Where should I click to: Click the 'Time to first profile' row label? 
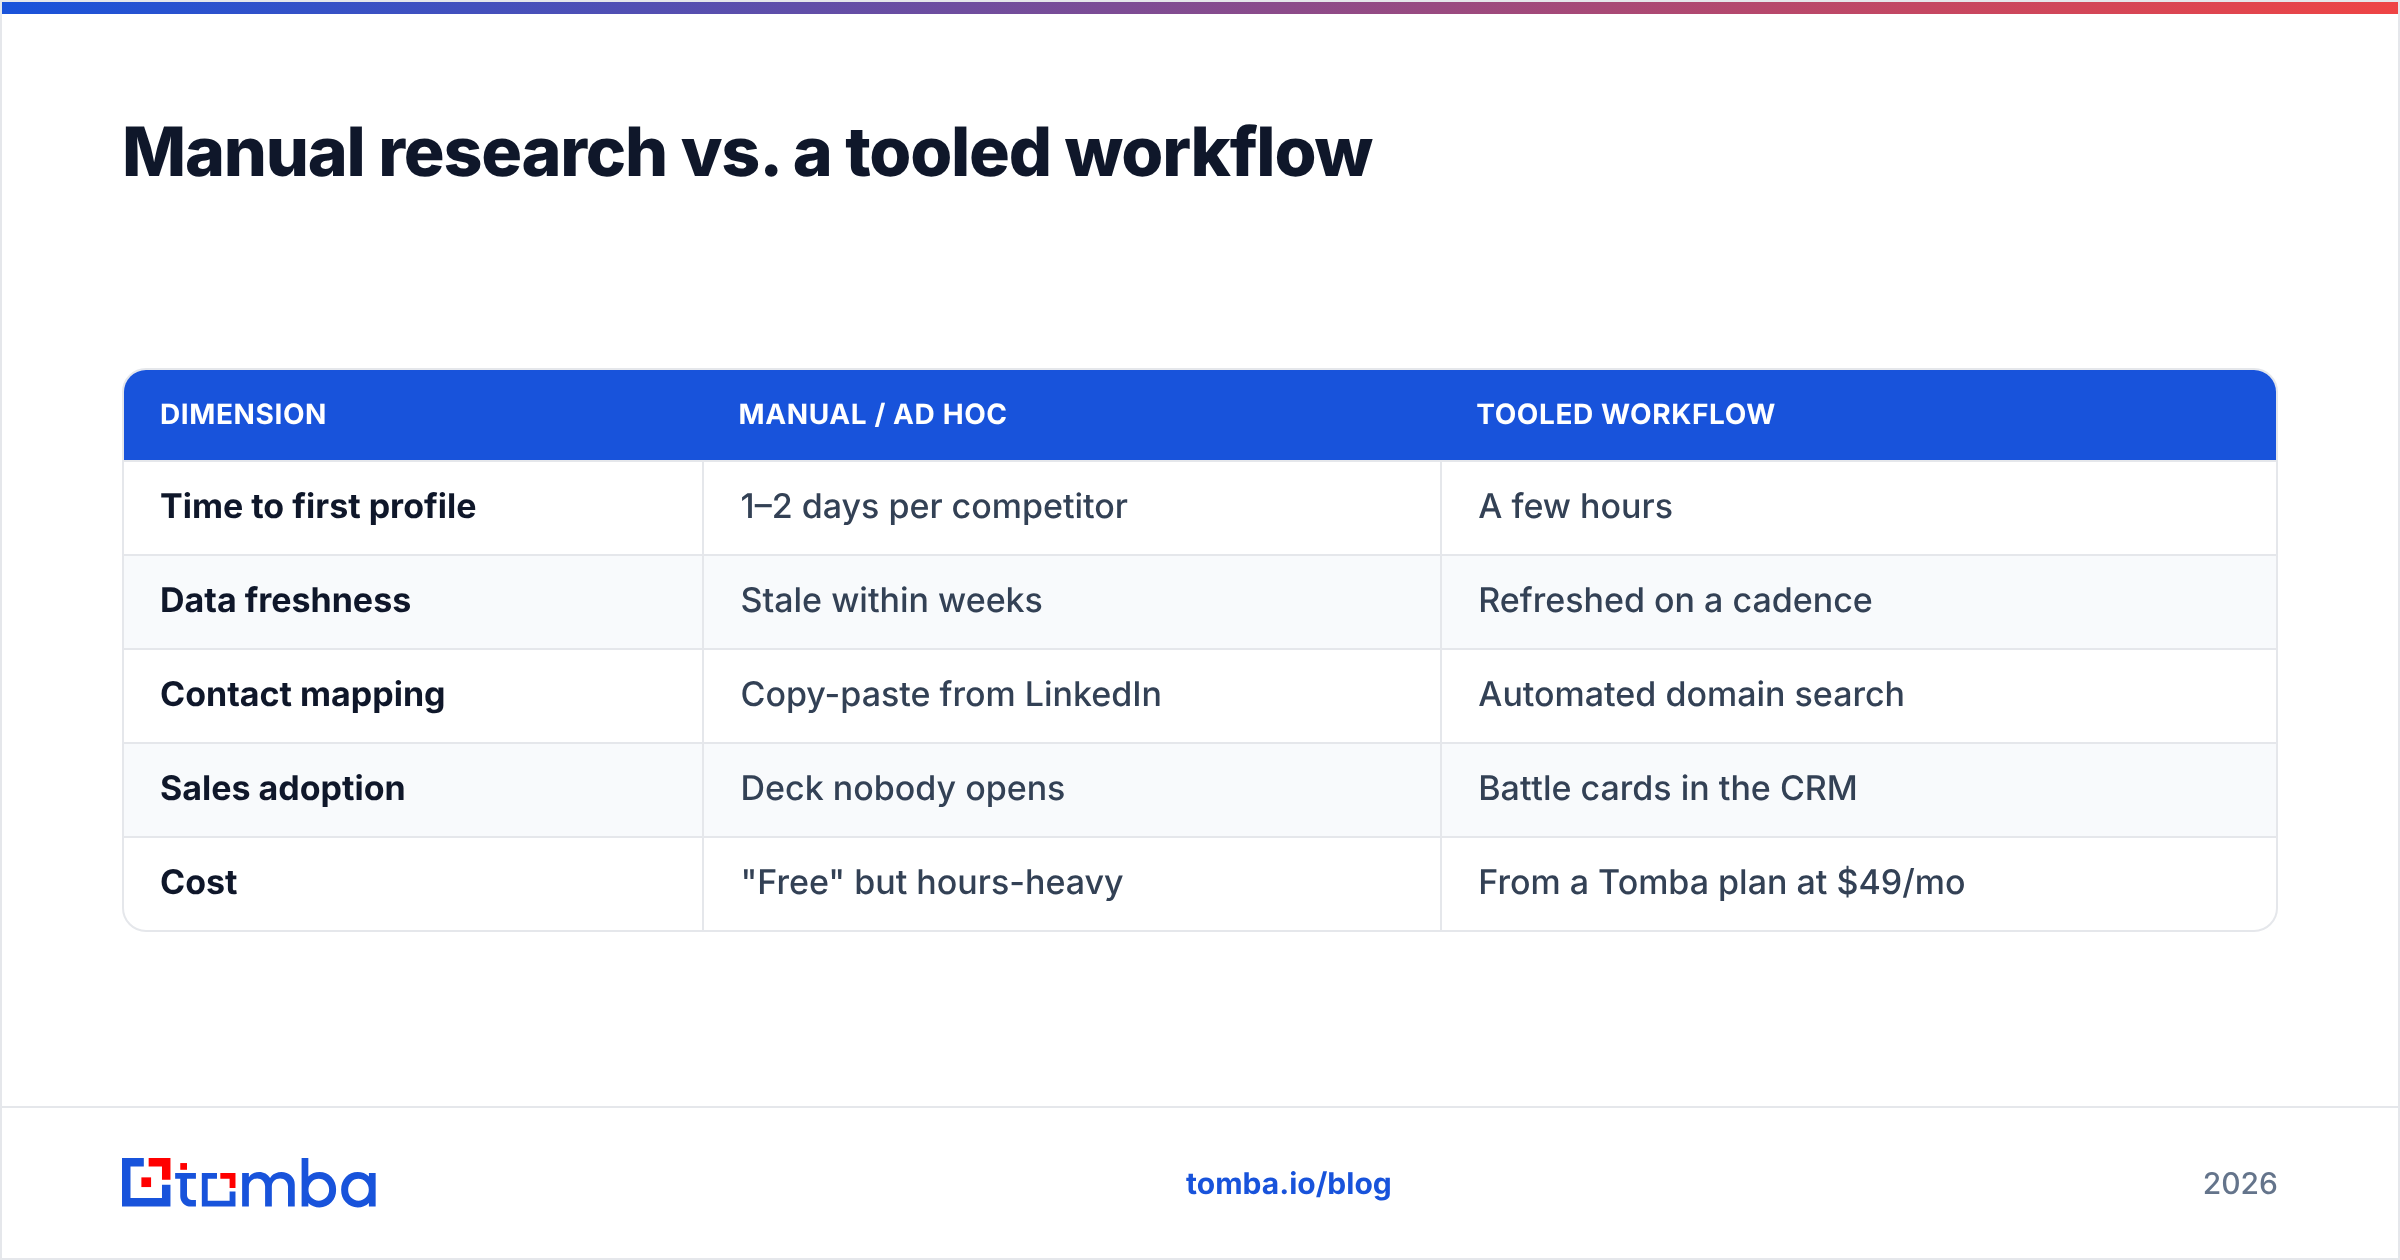tap(413, 507)
